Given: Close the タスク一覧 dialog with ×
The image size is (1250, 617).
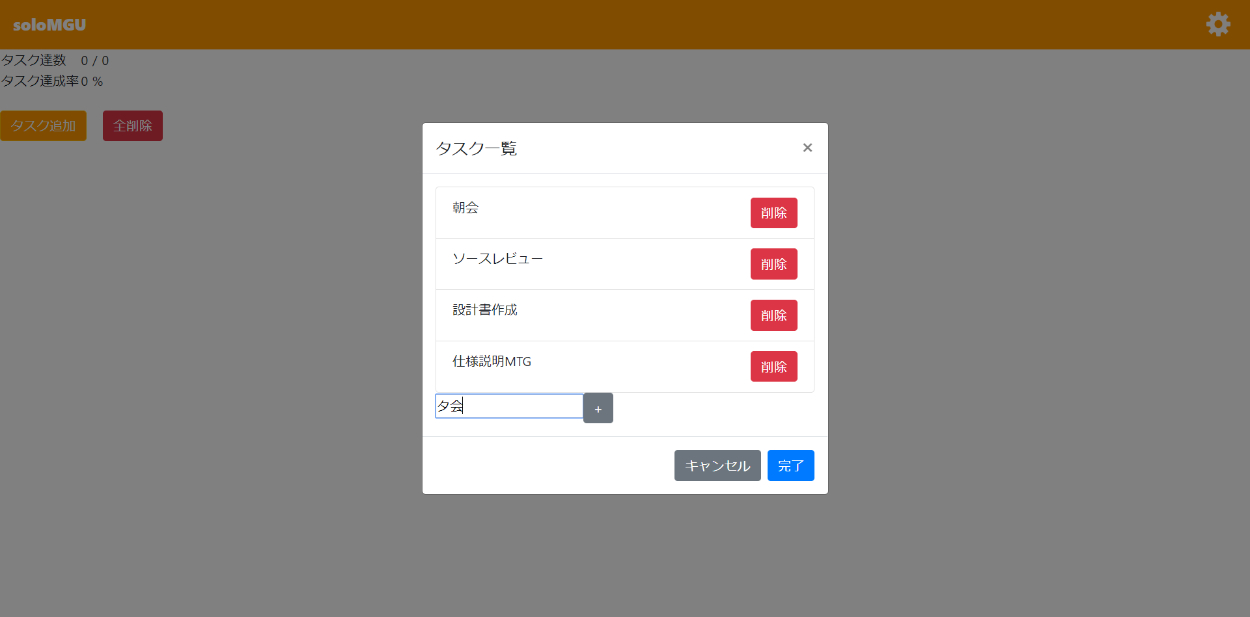Looking at the screenshot, I should coord(807,148).
